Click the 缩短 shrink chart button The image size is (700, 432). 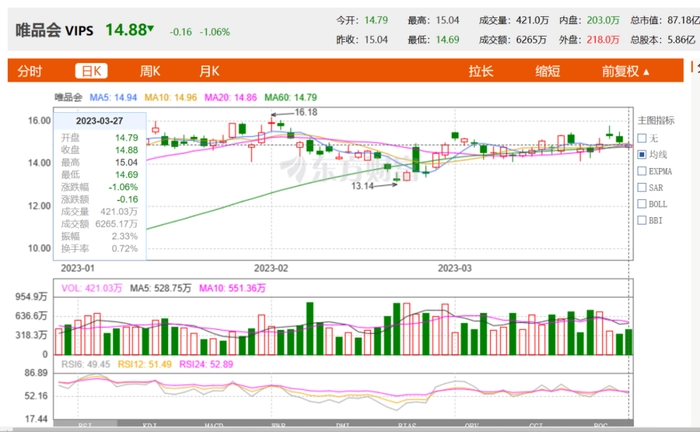click(x=547, y=71)
